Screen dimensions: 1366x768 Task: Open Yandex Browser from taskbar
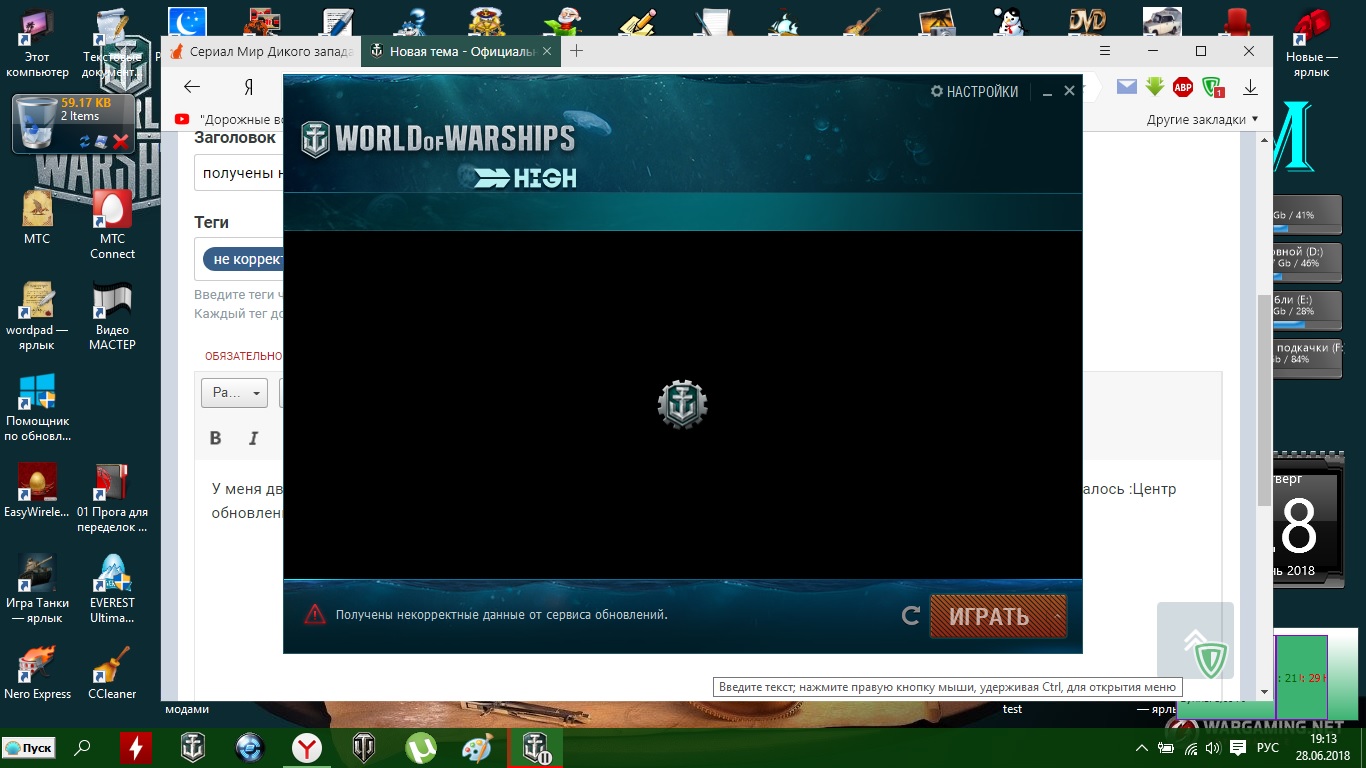pos(307,747)
